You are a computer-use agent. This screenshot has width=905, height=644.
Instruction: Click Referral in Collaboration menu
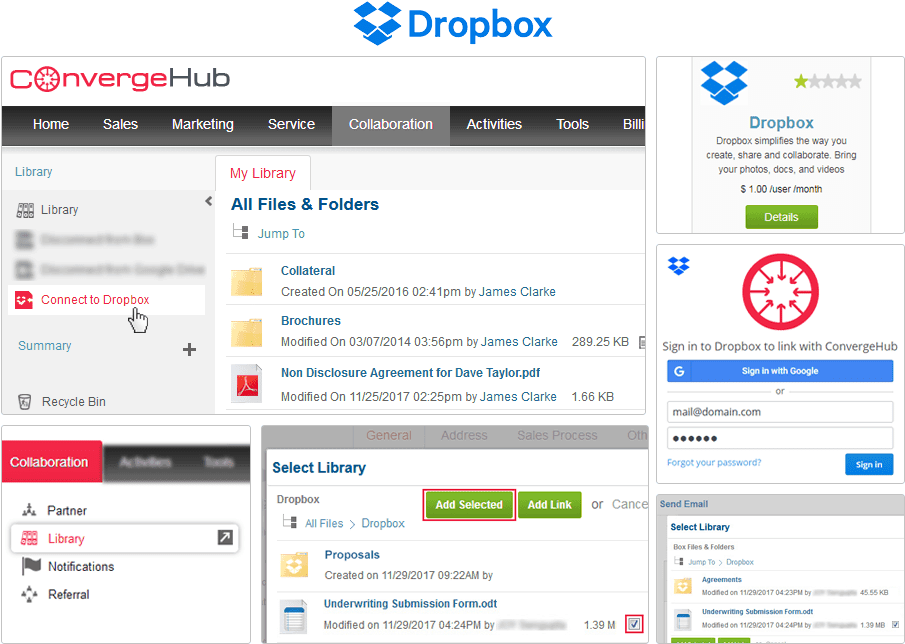pos(69,594)
